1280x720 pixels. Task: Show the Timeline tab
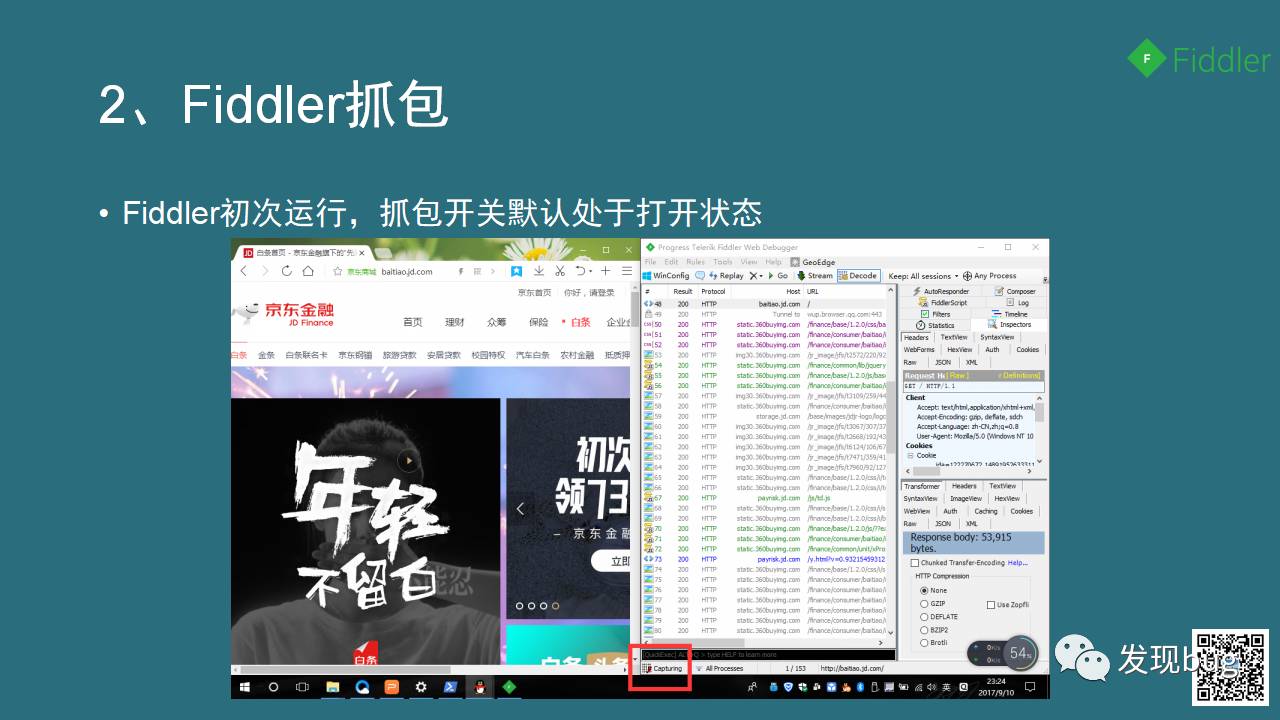1009,314
